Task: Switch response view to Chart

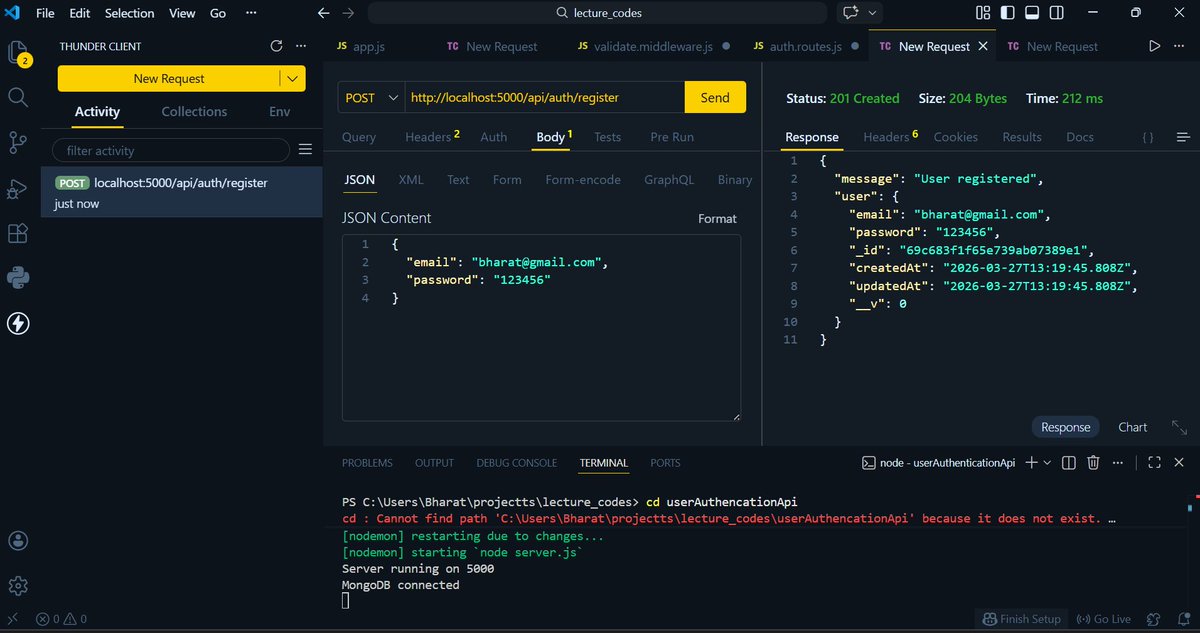Action: [1132, 427]
